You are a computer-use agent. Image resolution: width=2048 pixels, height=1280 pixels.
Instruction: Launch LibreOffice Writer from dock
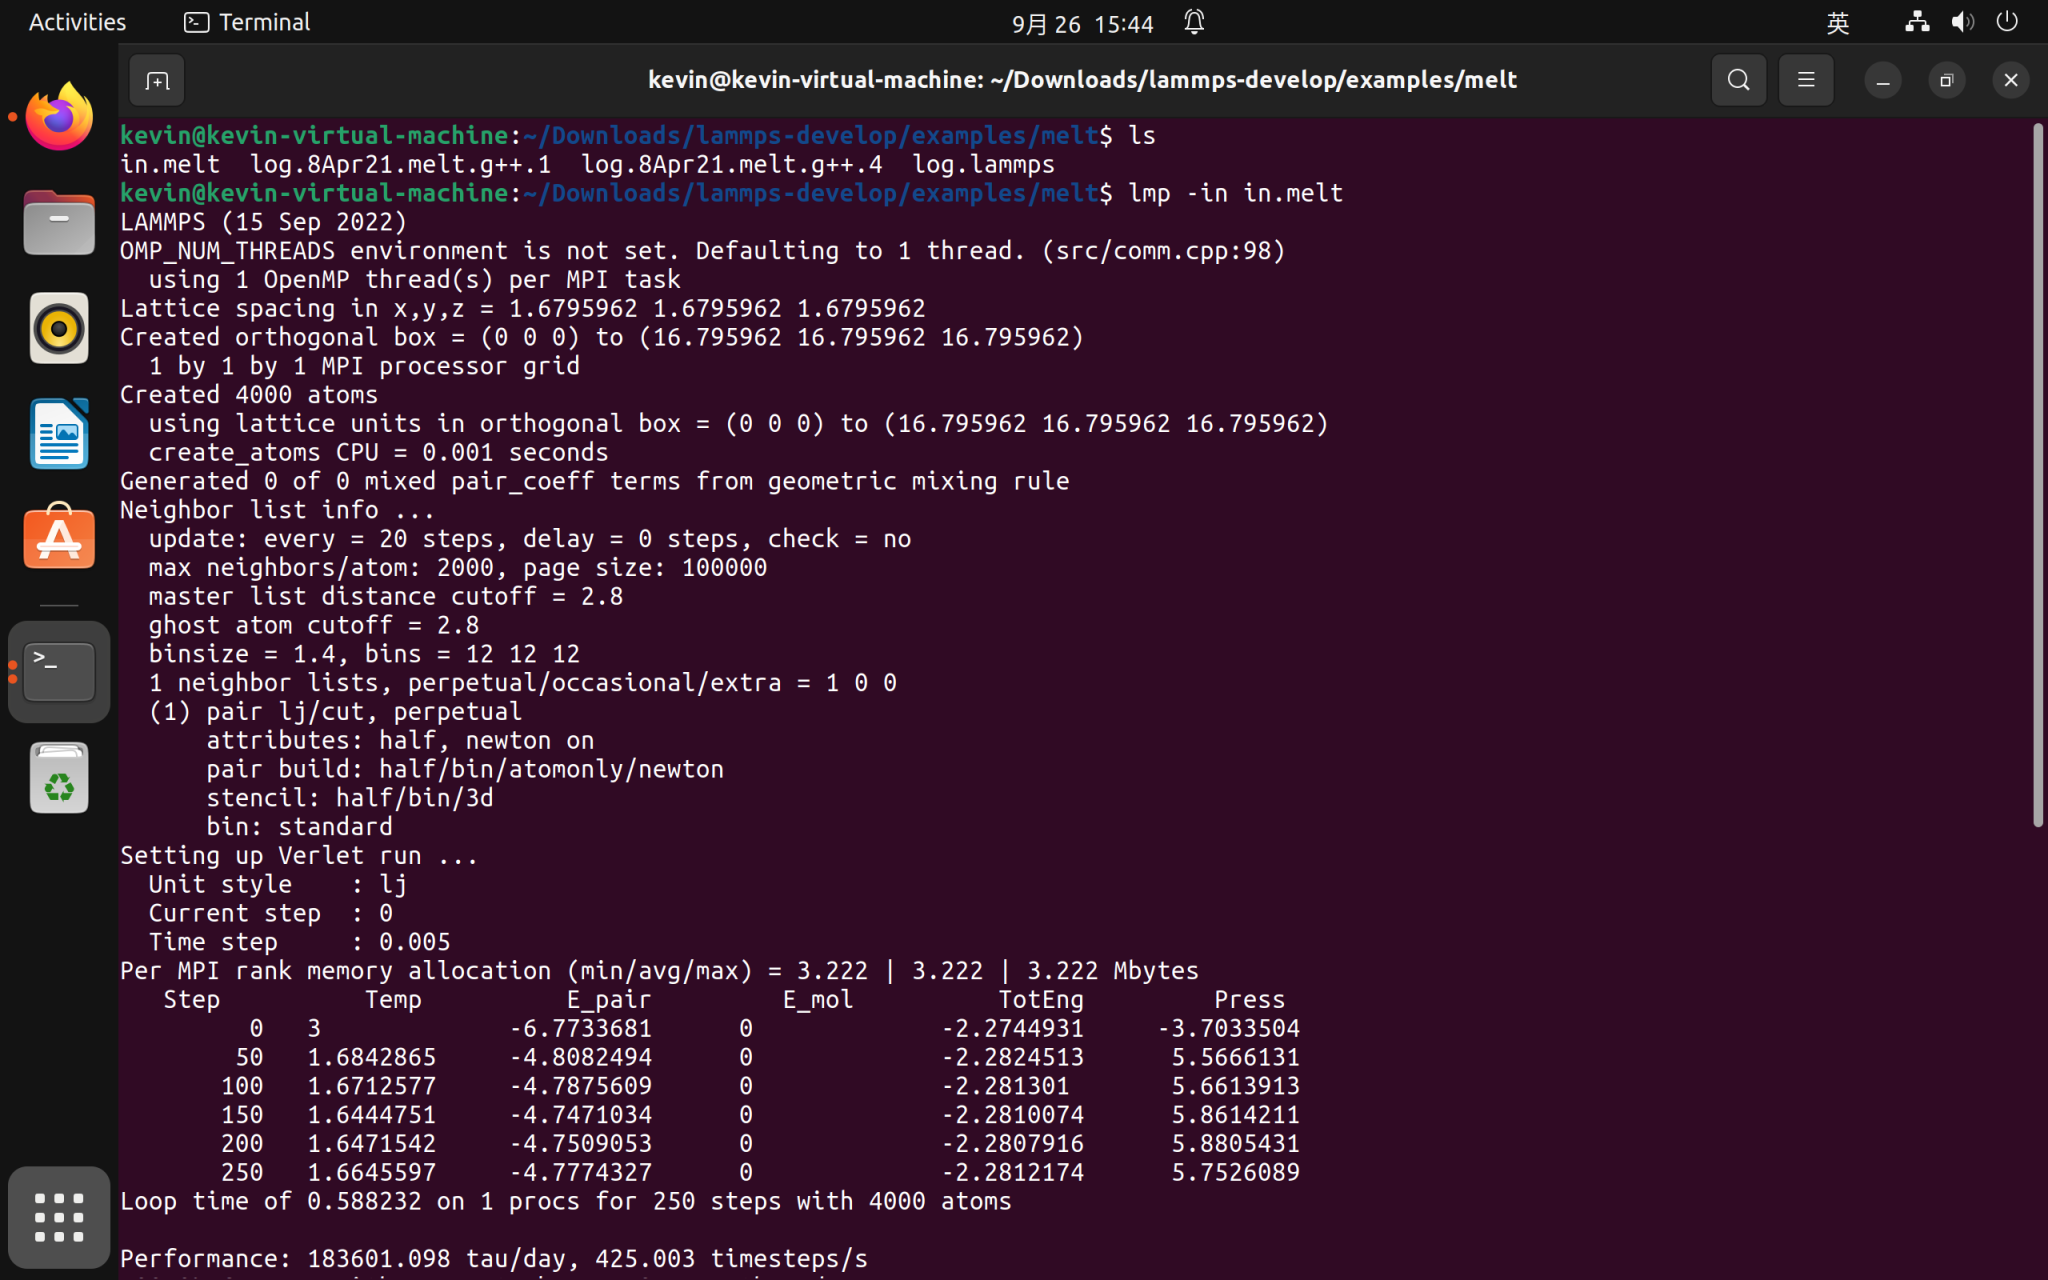tap(59, 434)
